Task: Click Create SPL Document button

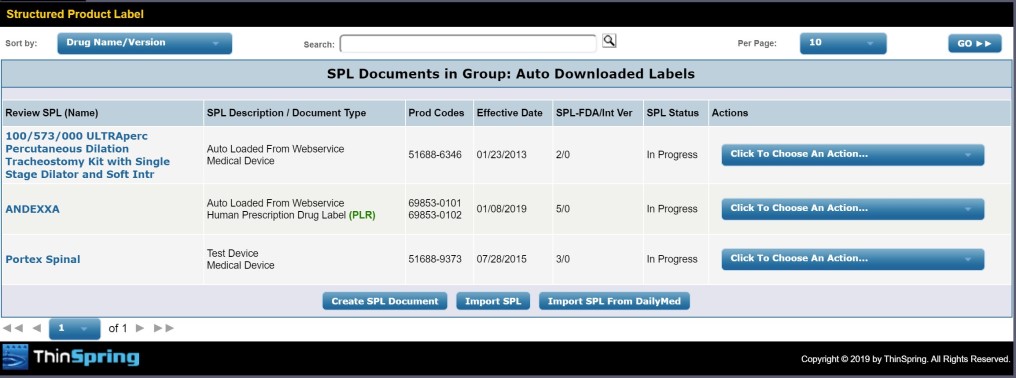Action: coord(385,301)
